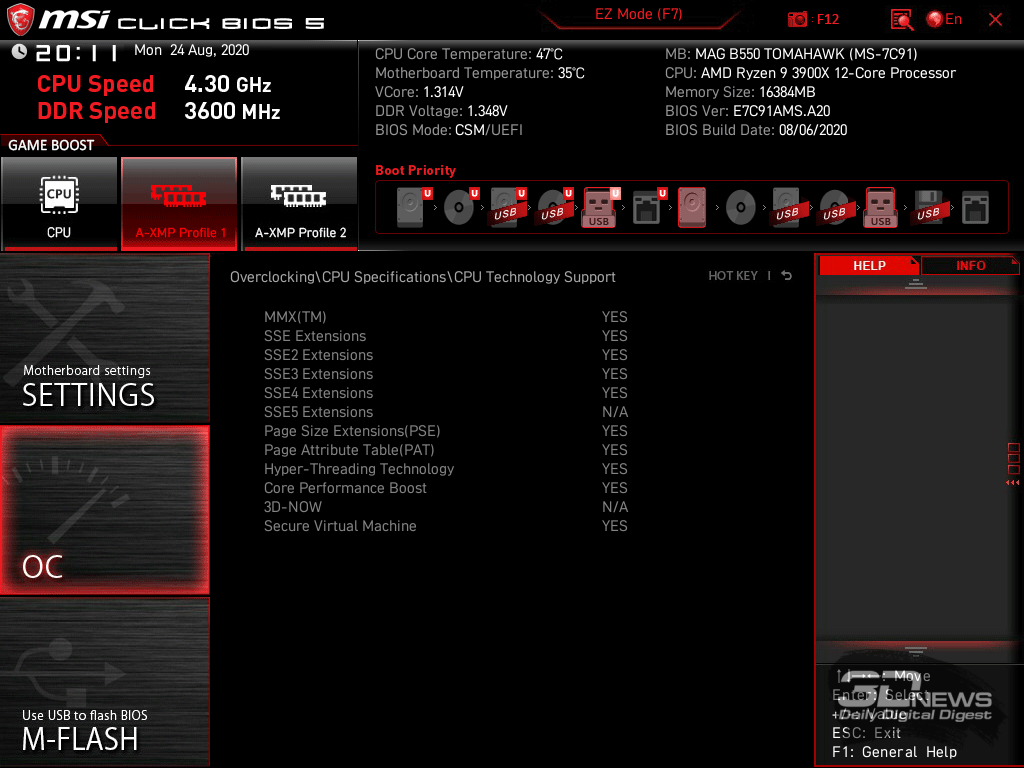Switch to the INFO tab

(970, 265)
